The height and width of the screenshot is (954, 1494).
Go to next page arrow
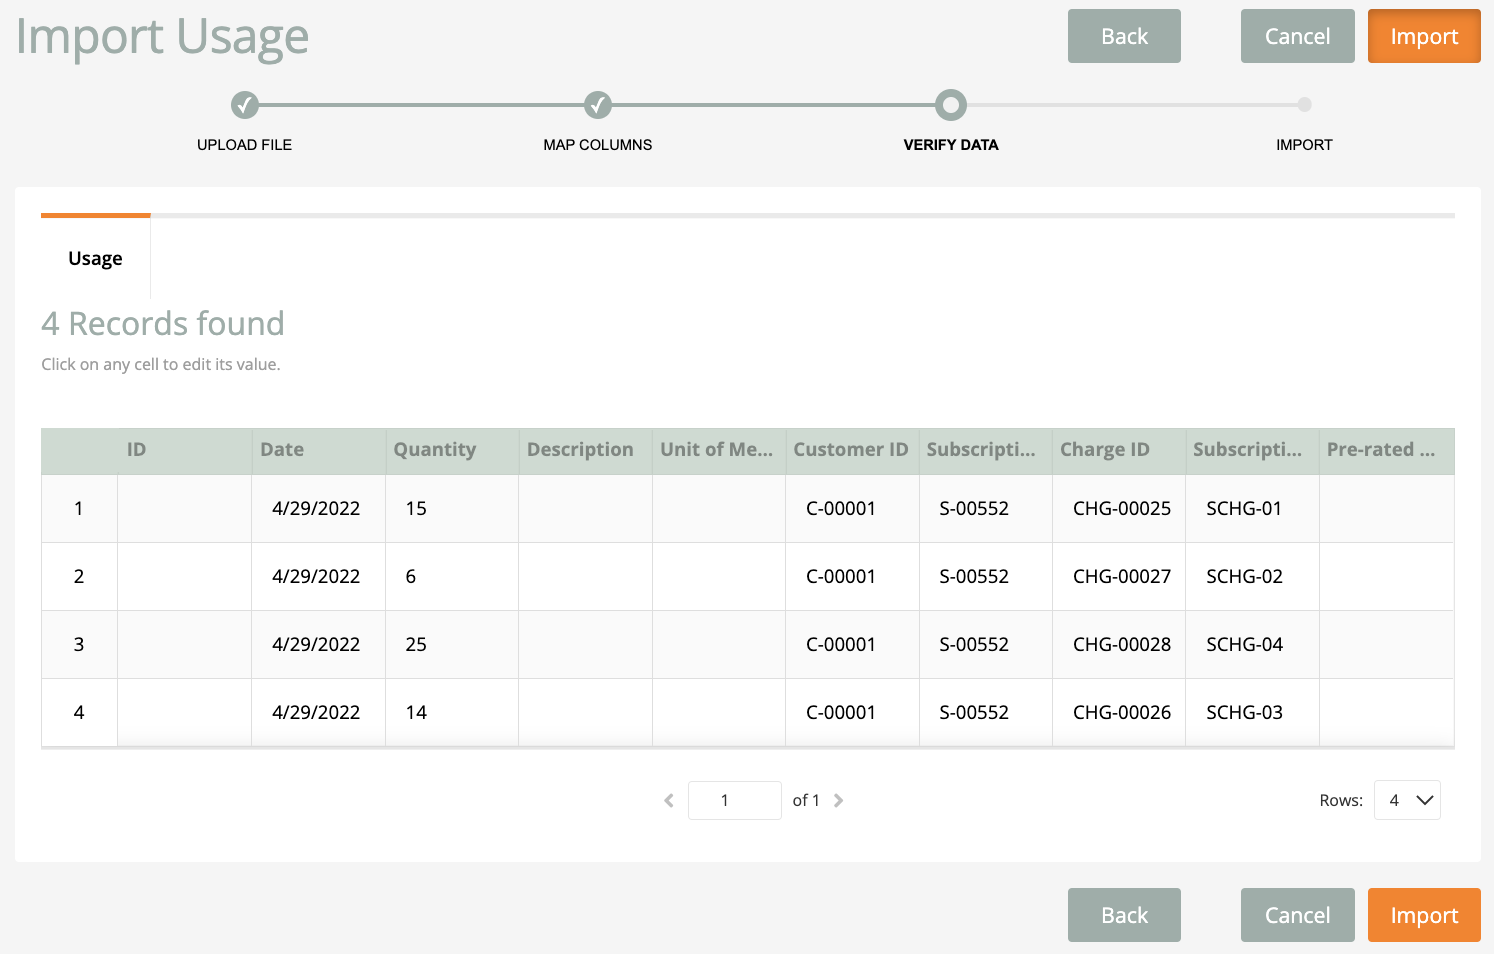[838, 800]
